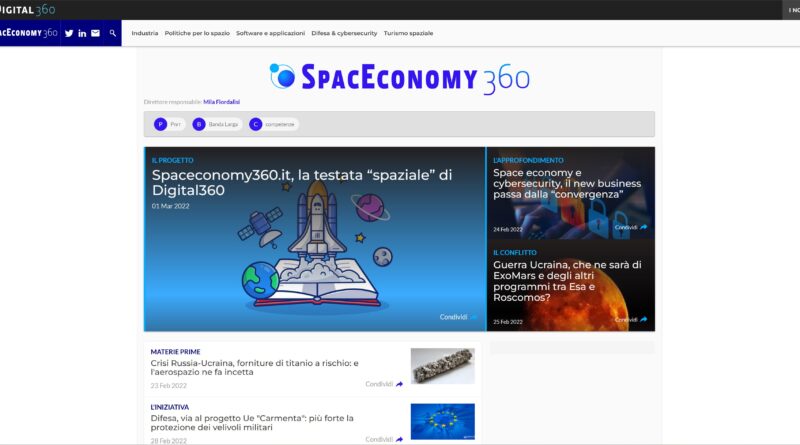
Task: Go to Politiche per lo spazio section
Action: tap(197, 33)
